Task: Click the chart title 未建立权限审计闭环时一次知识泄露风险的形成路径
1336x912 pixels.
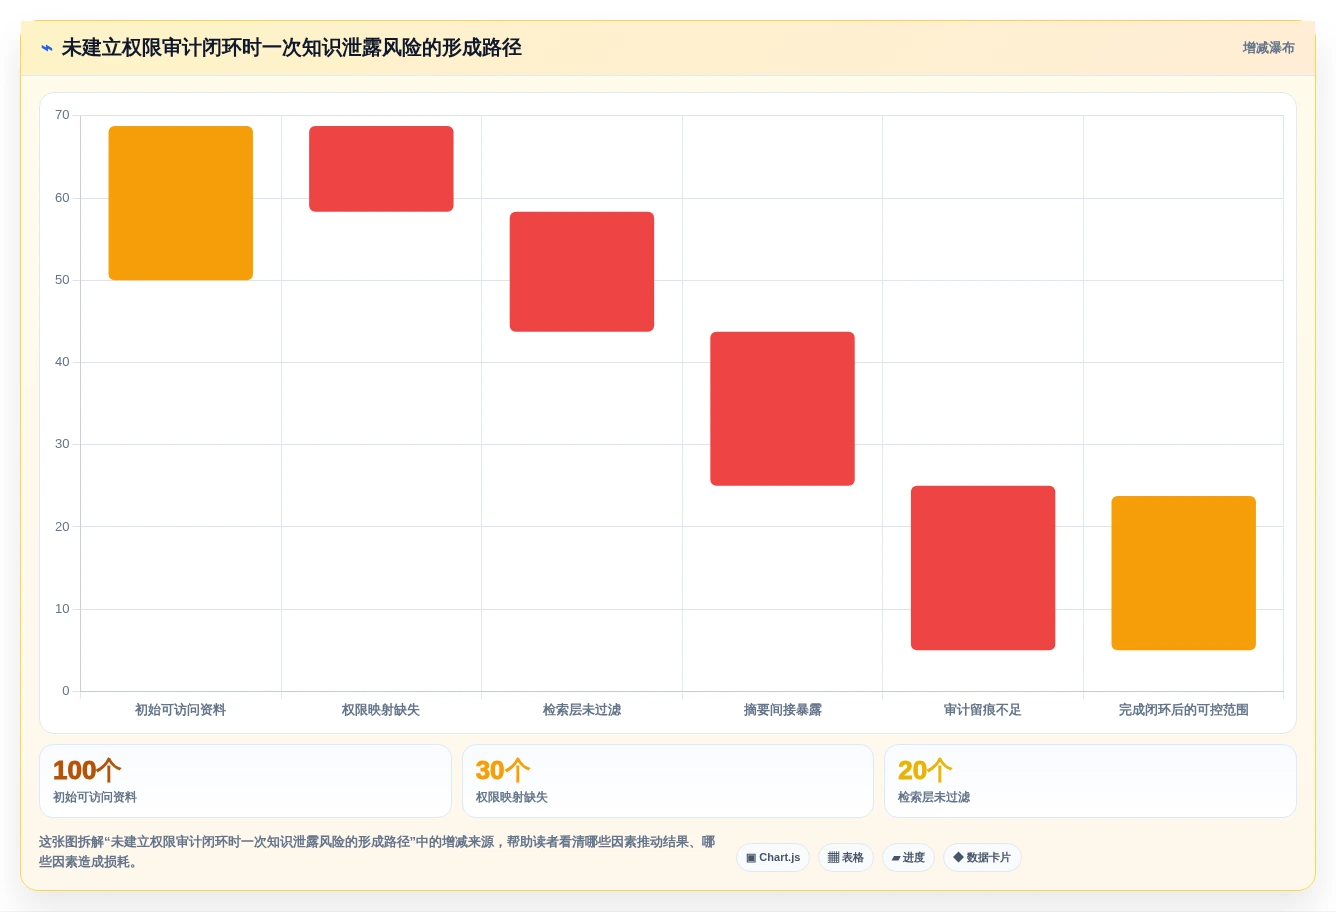Action: (291, 48)
